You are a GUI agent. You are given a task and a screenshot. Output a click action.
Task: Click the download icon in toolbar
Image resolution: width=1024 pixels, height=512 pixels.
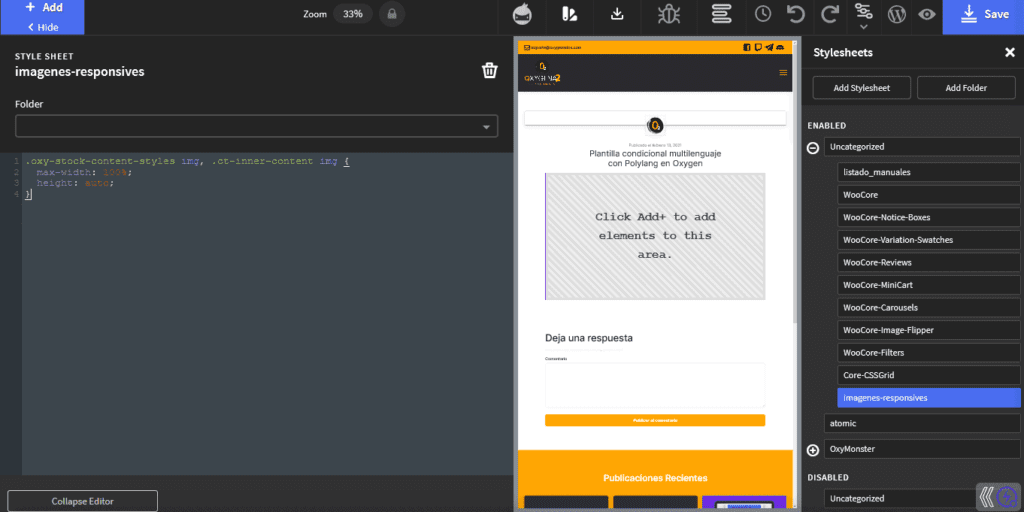click(x=617, y=14)
